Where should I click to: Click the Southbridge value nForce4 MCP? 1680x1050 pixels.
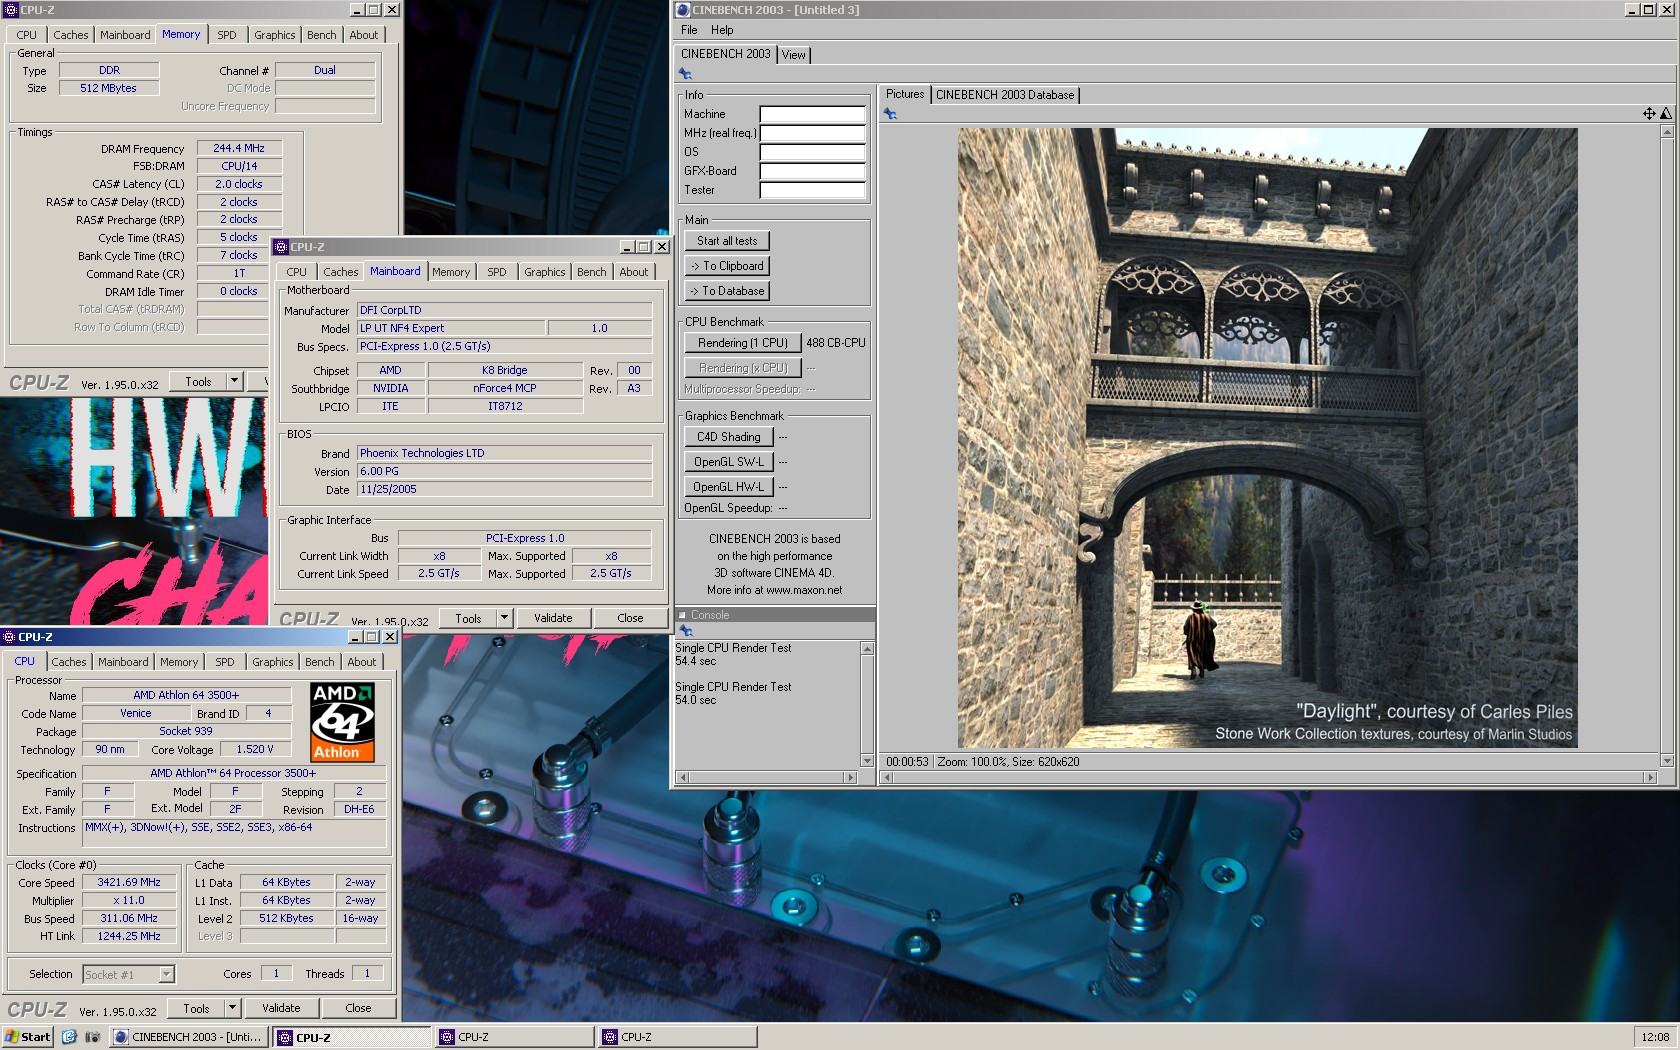(505, 388)
